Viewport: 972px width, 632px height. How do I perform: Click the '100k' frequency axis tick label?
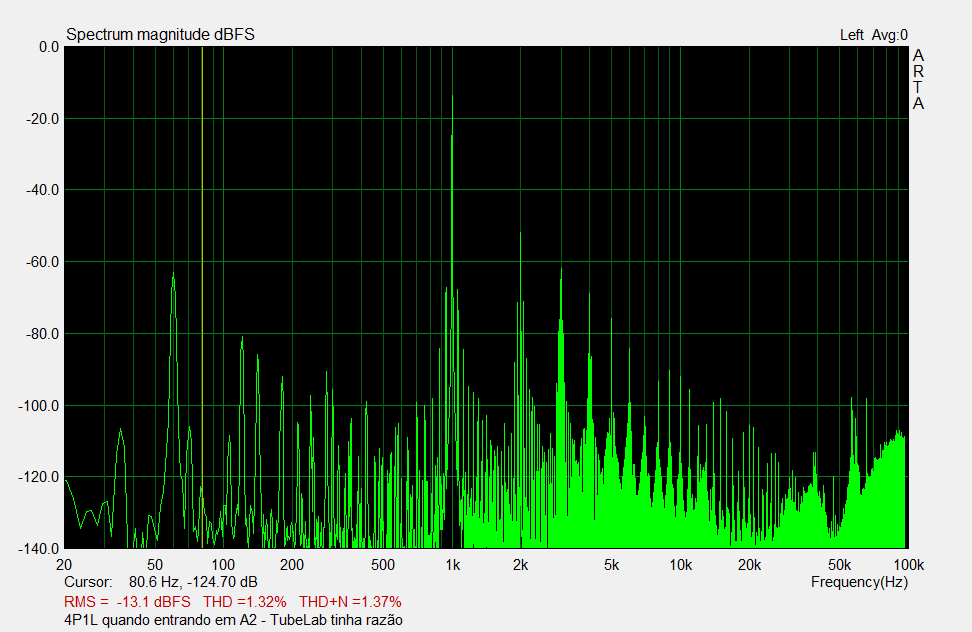pyautogui.click(x=909, y=565)
